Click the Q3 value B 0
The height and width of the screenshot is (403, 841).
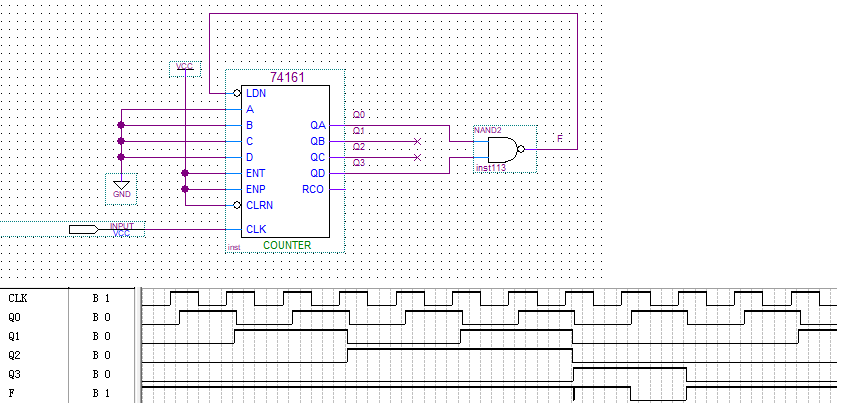tap(101, 374)
